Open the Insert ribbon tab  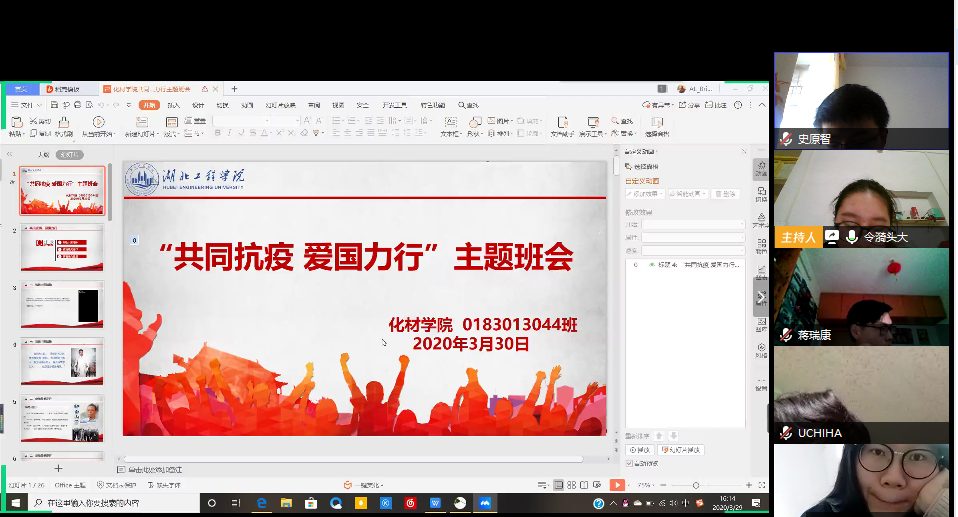(174, 104)
